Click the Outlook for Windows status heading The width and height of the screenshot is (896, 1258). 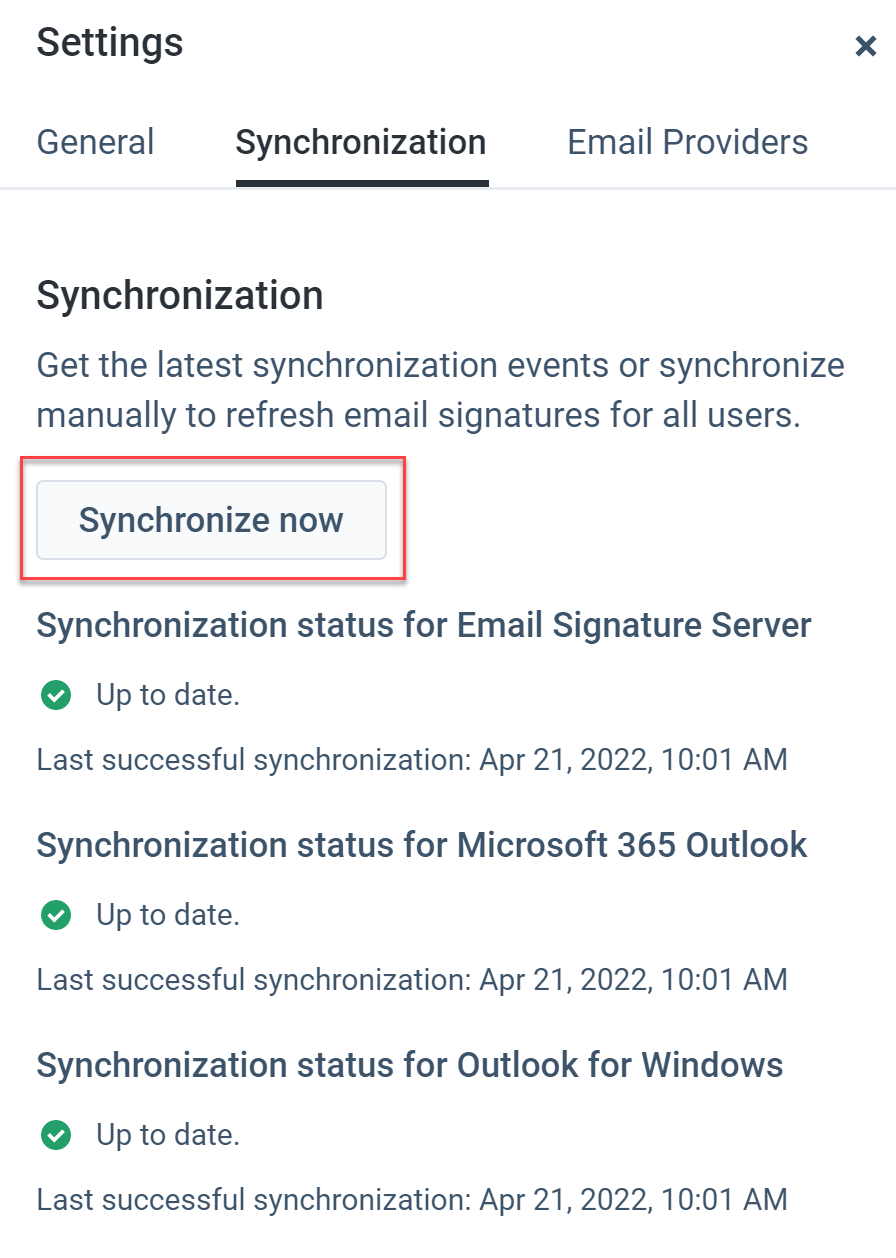[x=409, y=1065]
